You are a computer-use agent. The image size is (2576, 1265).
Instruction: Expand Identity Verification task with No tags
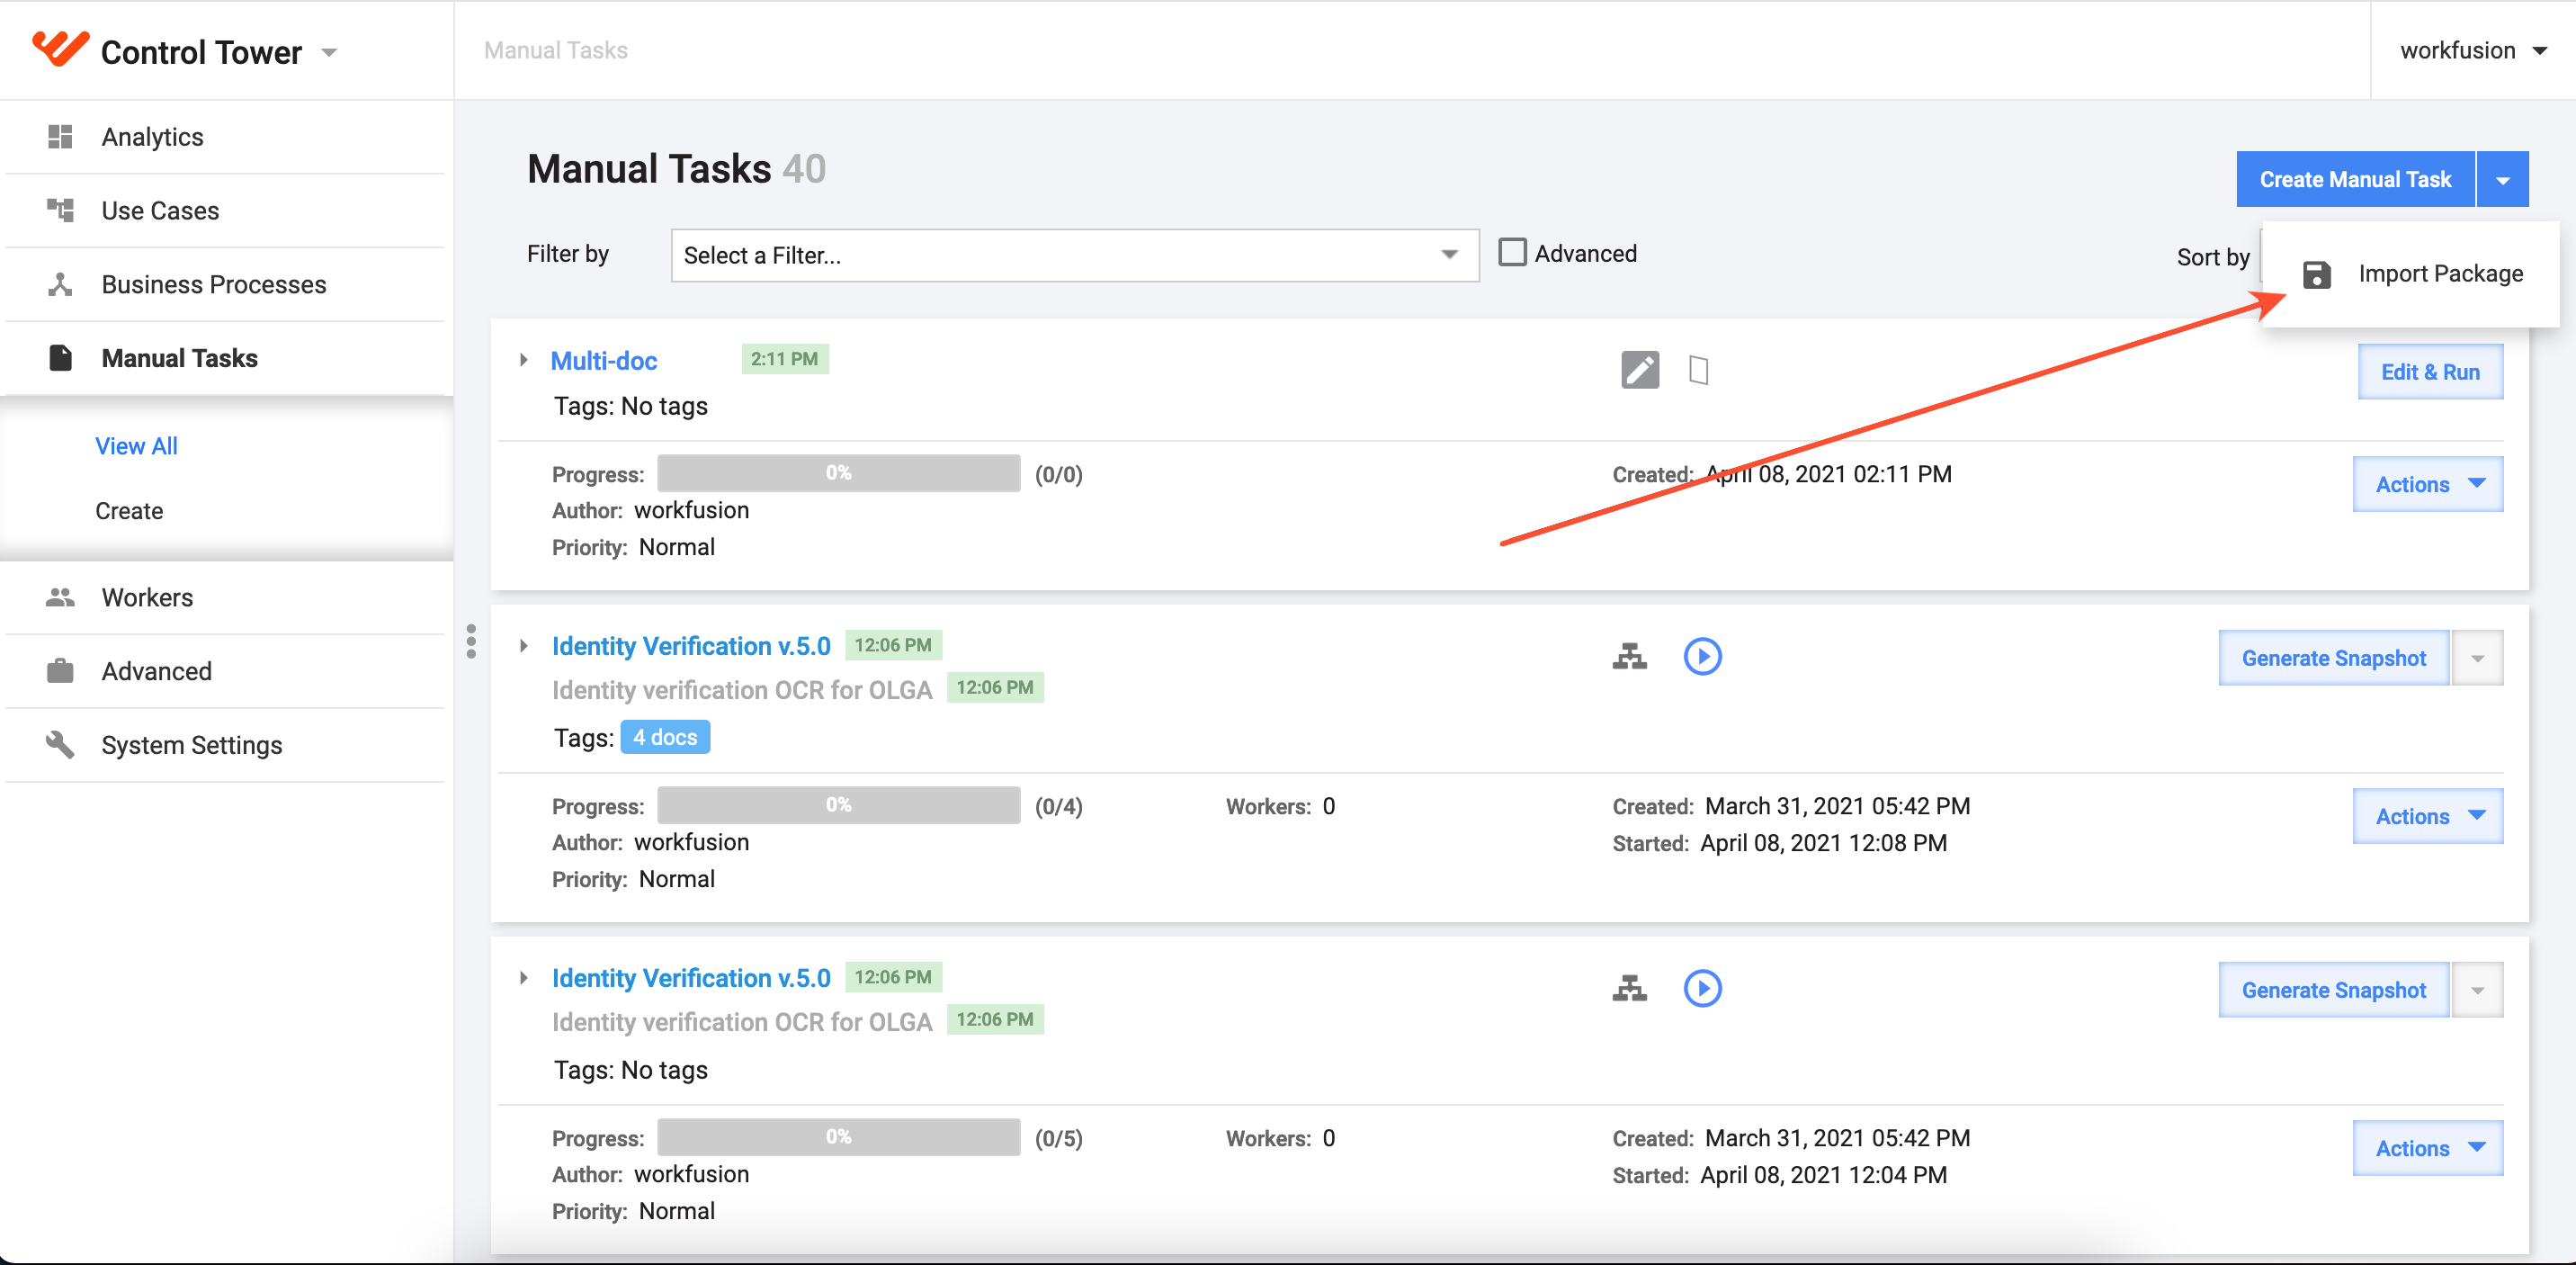pos(523,978)
